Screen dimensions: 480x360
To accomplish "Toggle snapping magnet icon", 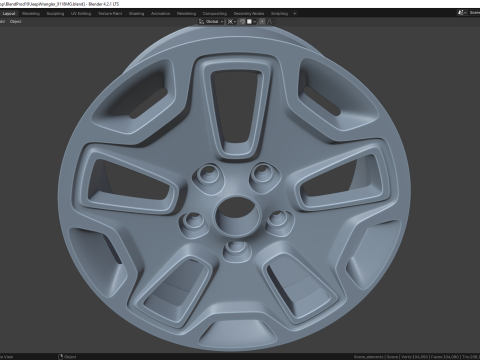I will coord(242,22).
